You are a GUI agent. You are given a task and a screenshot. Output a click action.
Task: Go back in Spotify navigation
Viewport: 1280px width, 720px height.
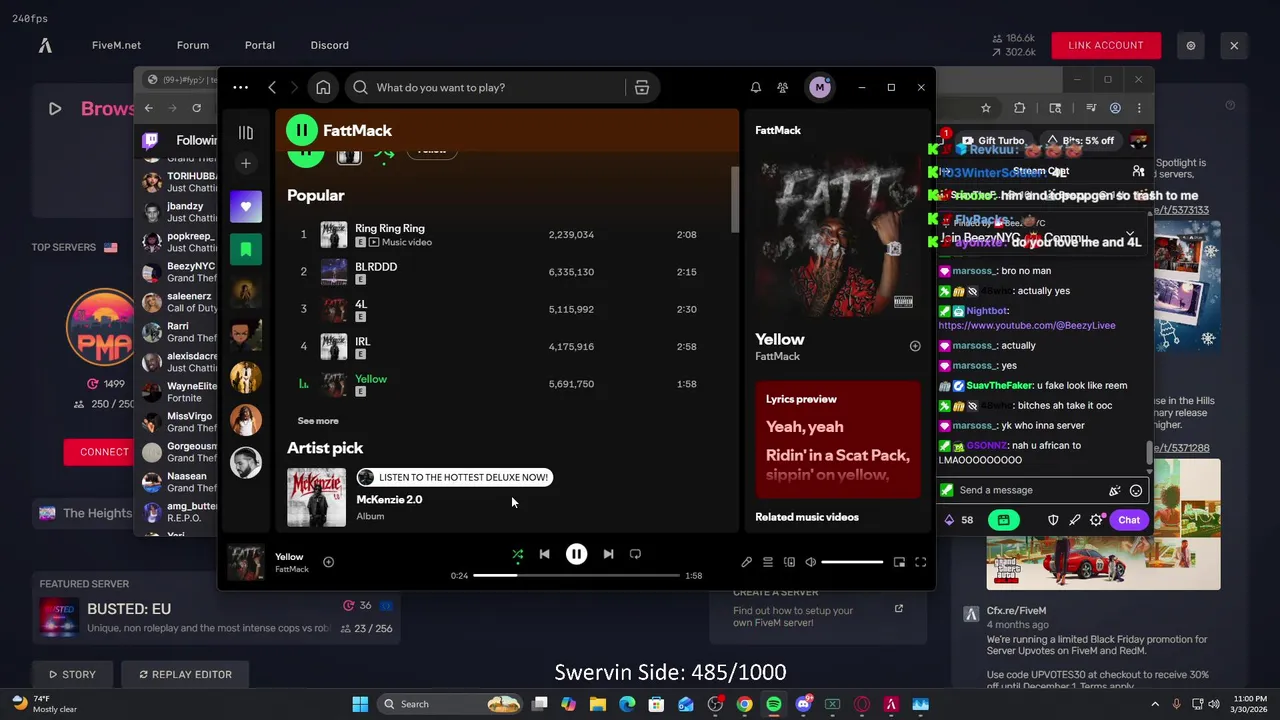272,87
